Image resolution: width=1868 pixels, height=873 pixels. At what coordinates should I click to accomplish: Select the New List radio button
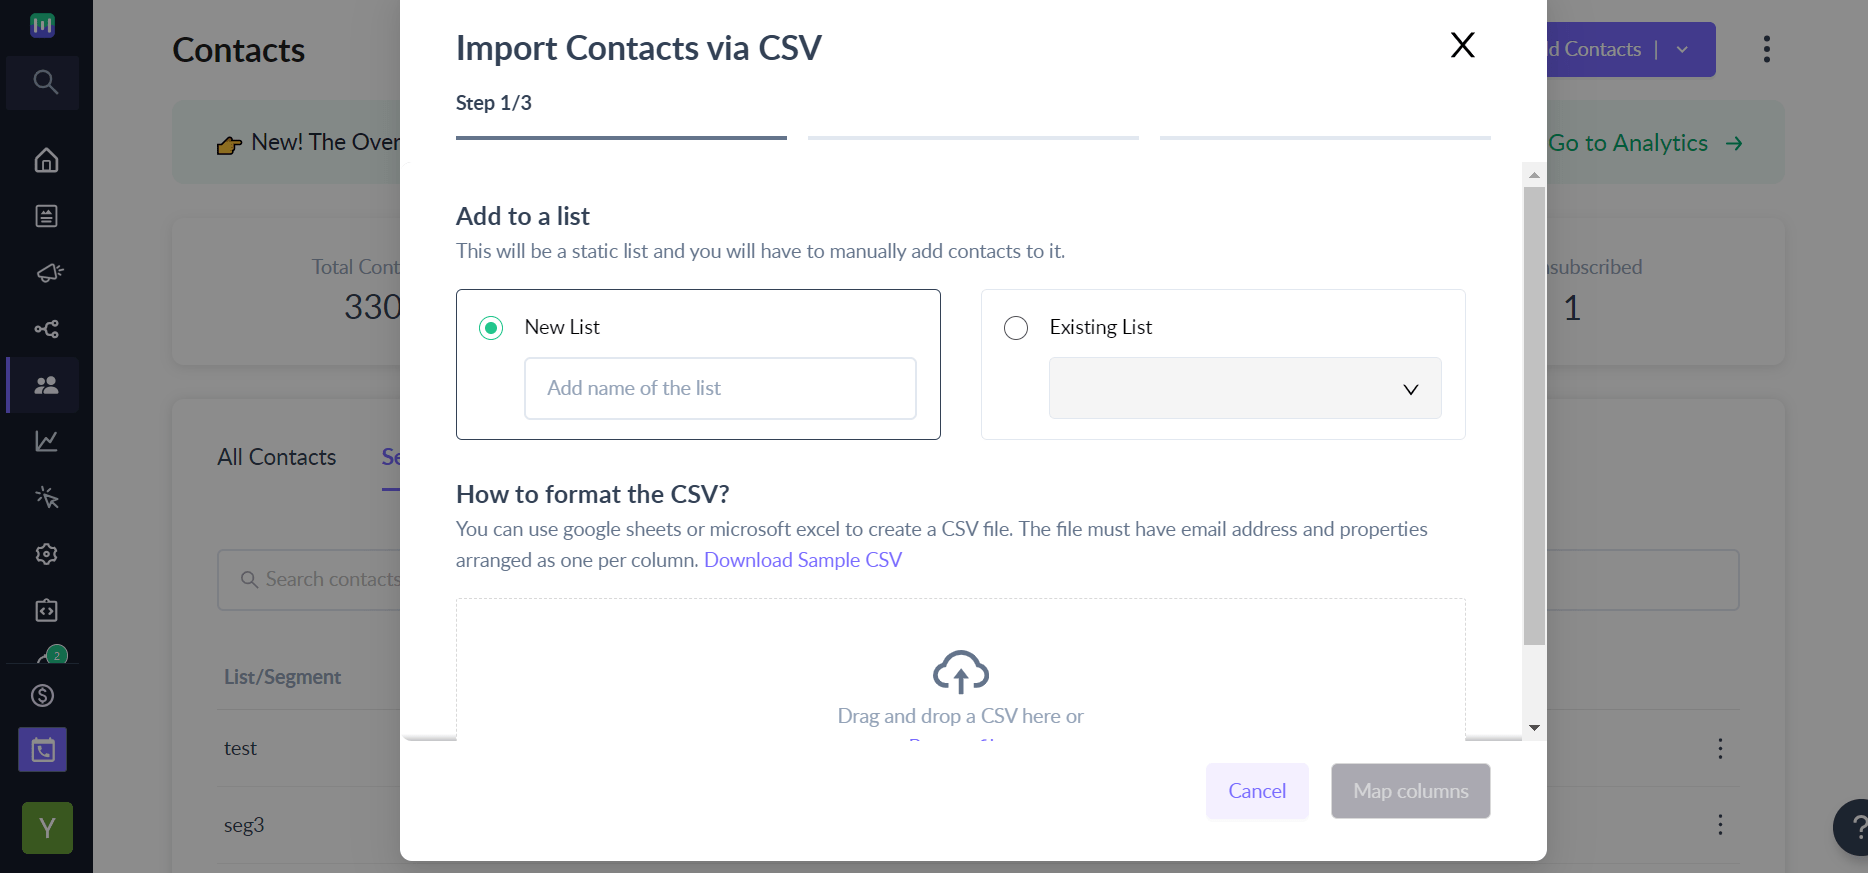coord(491,328)
